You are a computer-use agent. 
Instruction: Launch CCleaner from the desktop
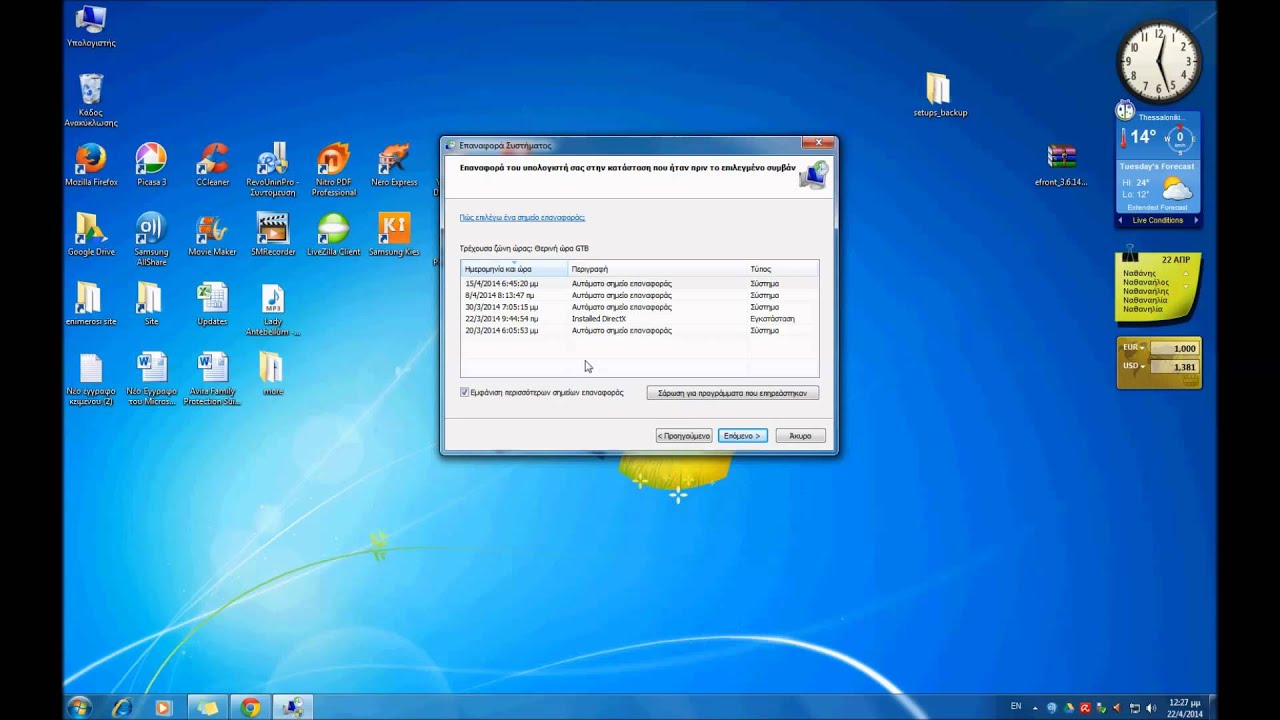[212, 165]
